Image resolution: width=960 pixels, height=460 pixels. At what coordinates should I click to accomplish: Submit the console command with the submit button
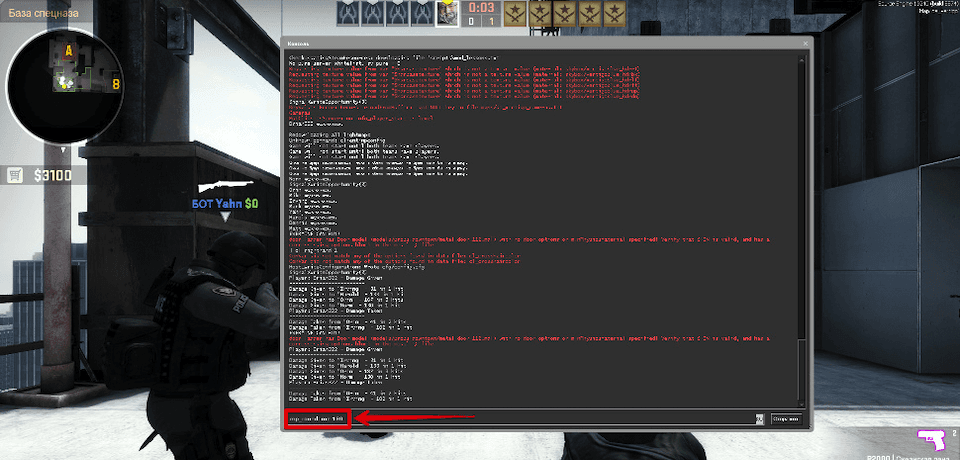[x=786, y=419]
